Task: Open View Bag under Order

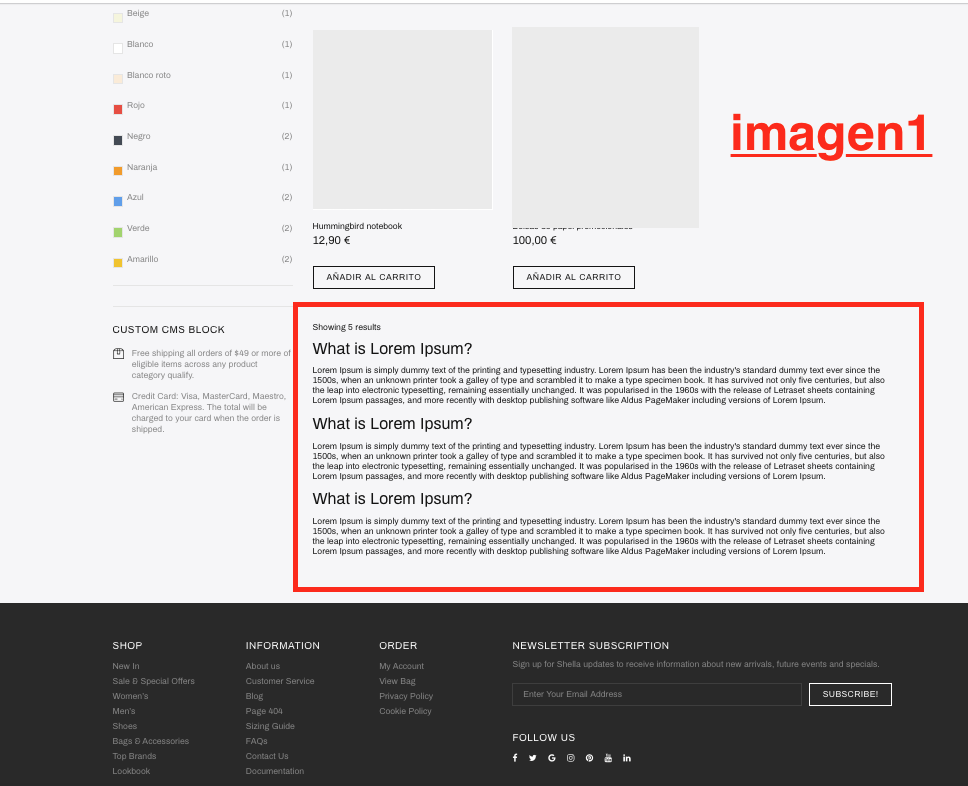Action: point(397,681)
